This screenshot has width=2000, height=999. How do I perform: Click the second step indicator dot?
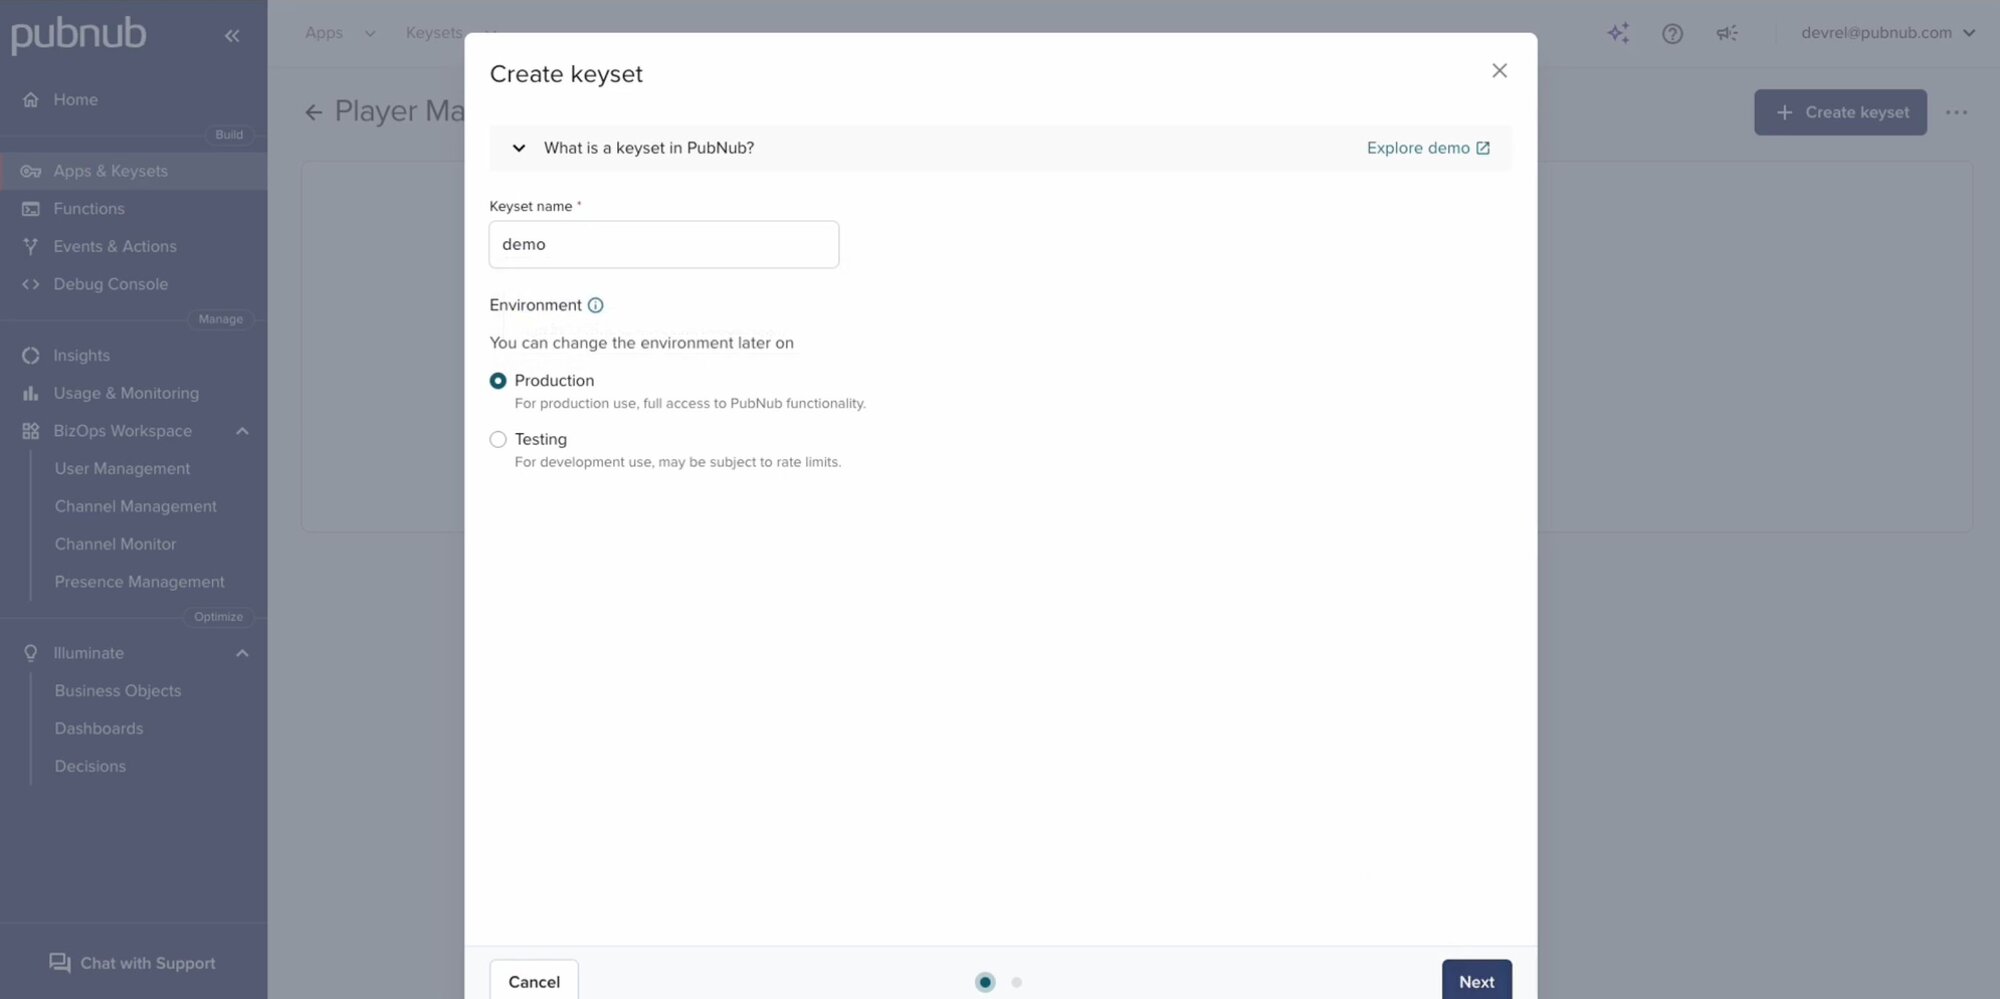[1016, 982]
